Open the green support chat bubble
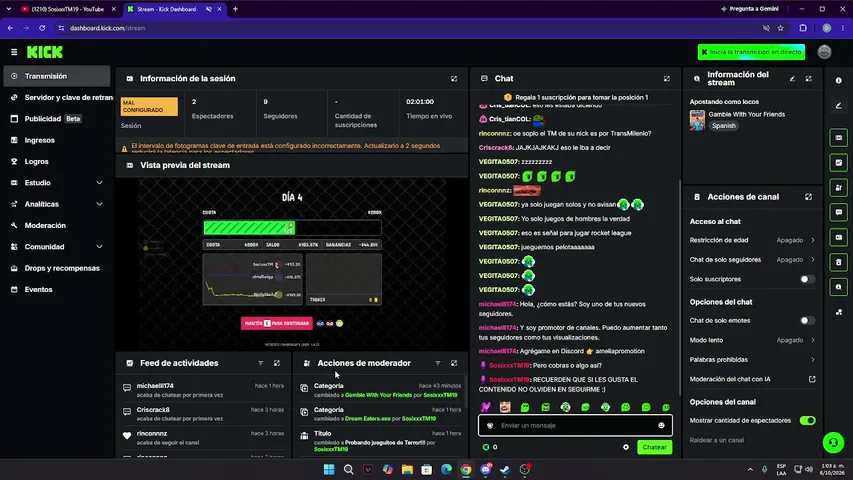 [833, 442]
